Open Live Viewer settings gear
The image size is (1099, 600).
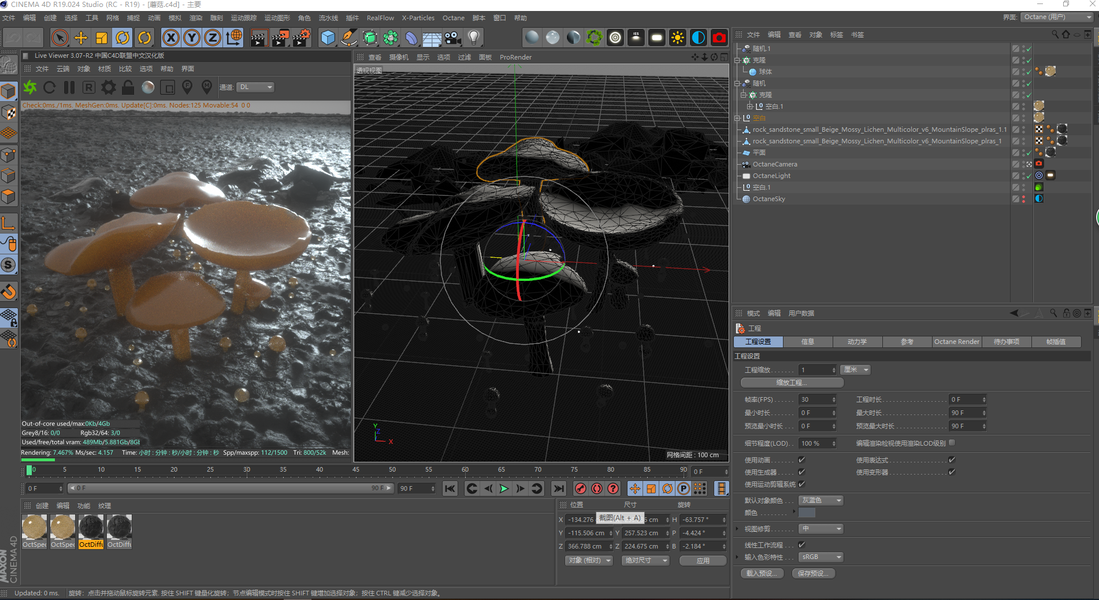click(x=109, y=87)
